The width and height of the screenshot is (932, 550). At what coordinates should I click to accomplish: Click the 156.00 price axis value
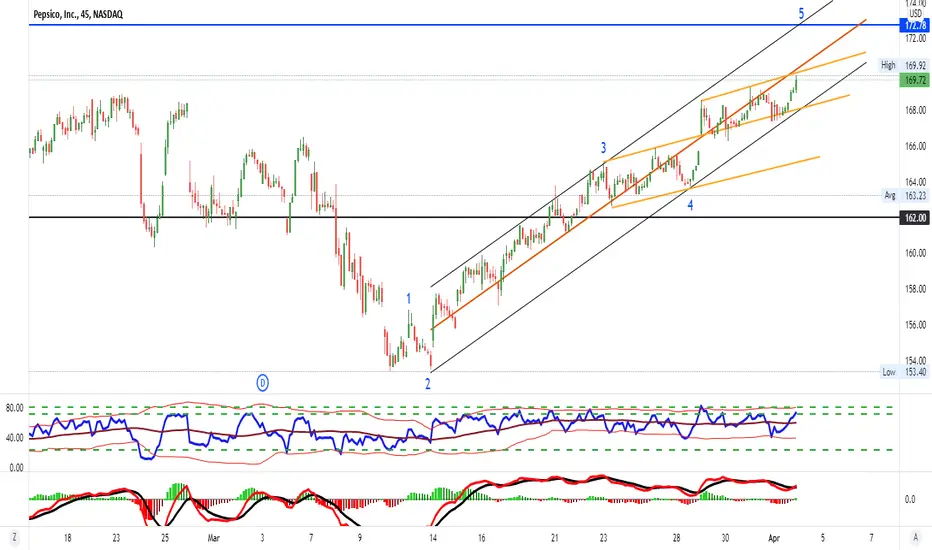[x=915, y=325]
